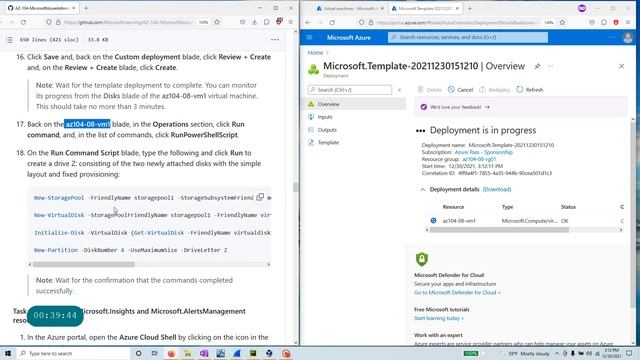The height and width of the screenshot is (360, 640).
Task: Download the deployment details
Action: pyautogui.click(x=497, y=189)
